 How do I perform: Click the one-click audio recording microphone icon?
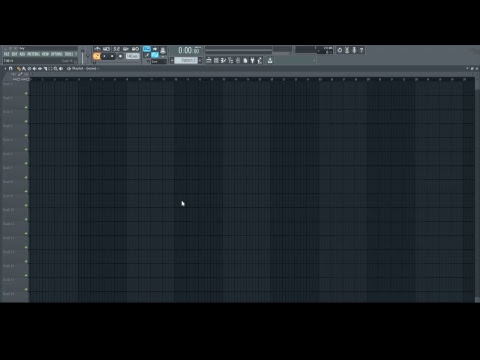354,50
